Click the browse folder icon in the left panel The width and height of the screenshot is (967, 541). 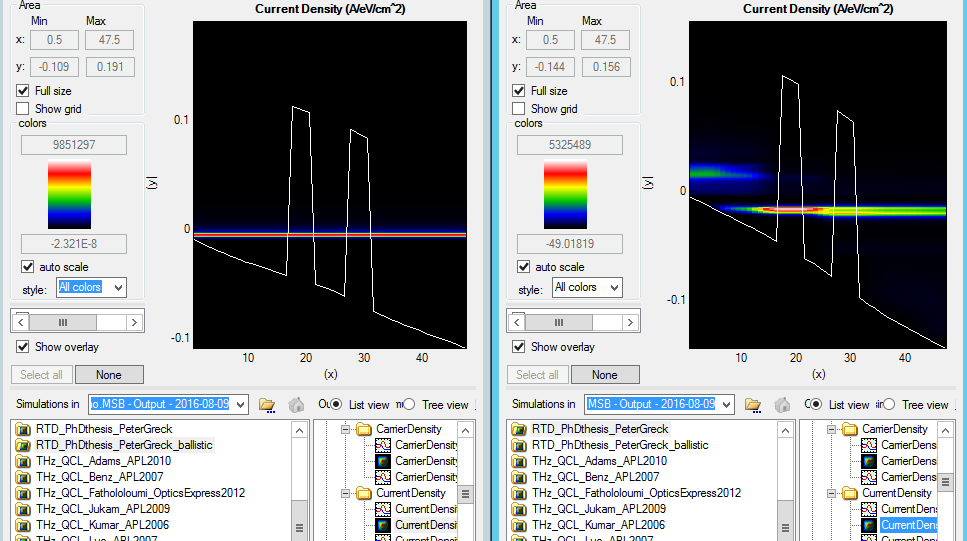pos(267,405)
